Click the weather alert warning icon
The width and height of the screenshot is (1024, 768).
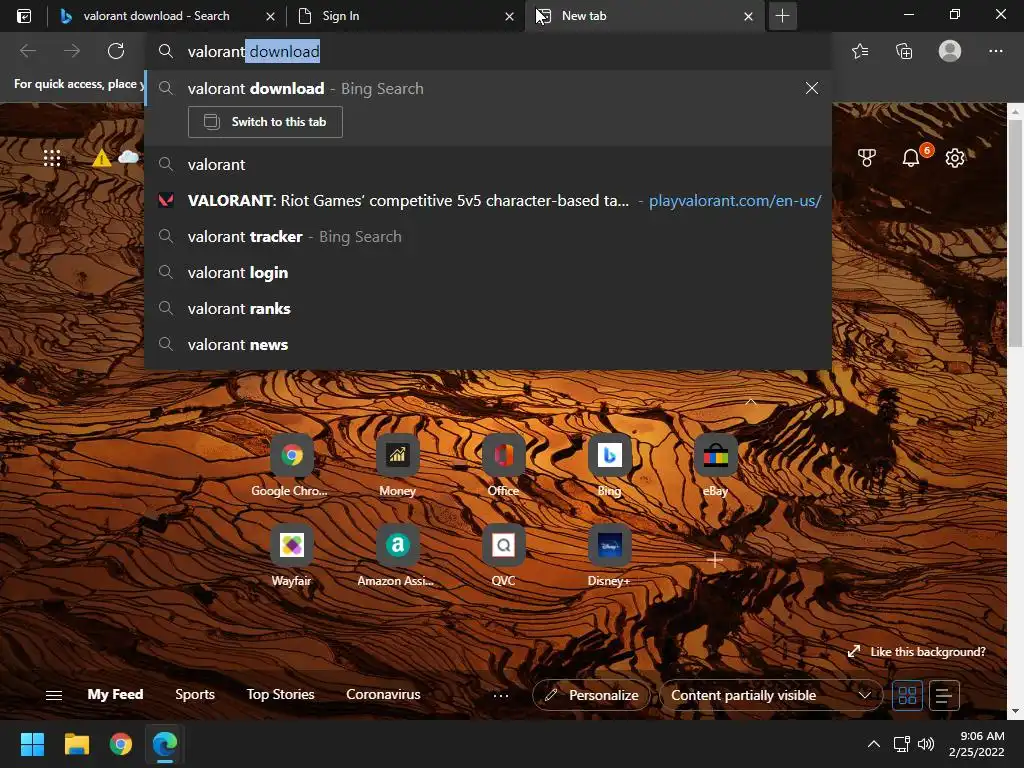coord(101,158)
